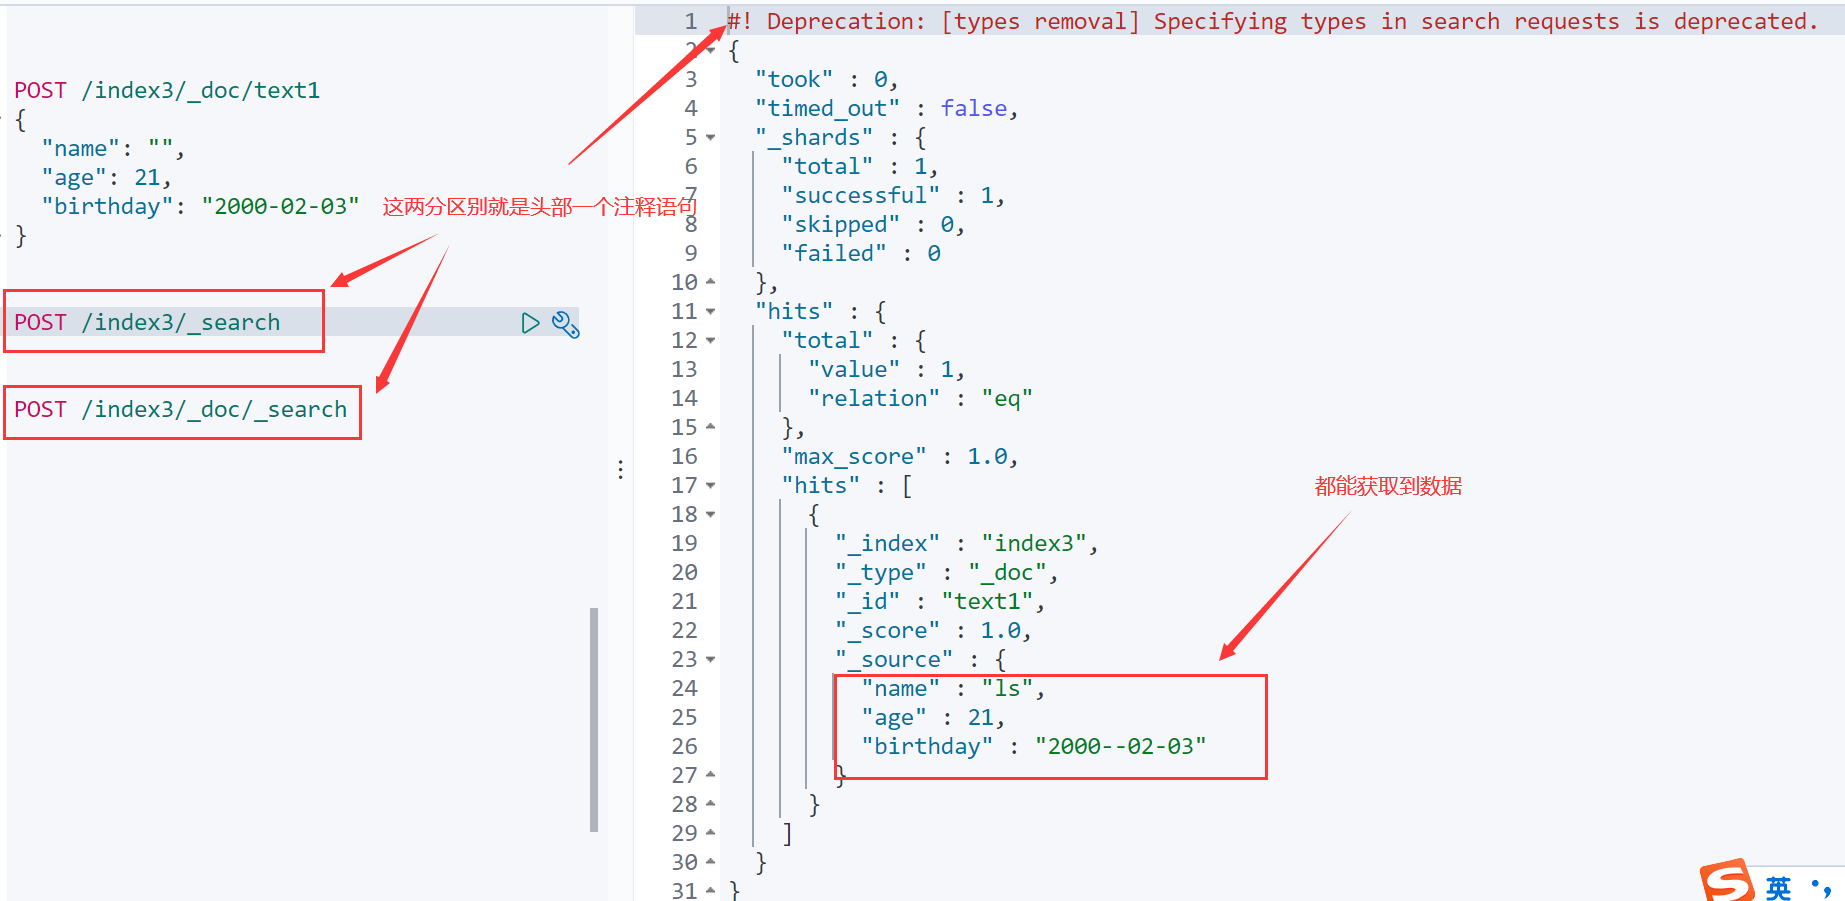Collapse the _shards block at line 5

coord(711,138)
